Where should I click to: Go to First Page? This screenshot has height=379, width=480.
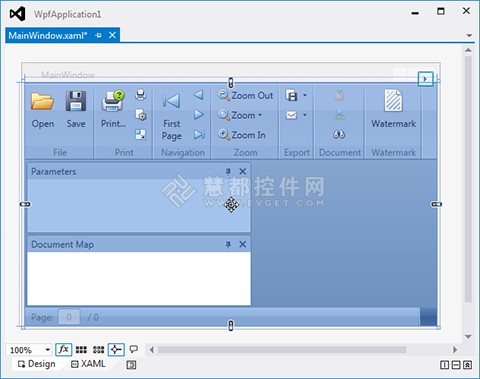(172, 115)
